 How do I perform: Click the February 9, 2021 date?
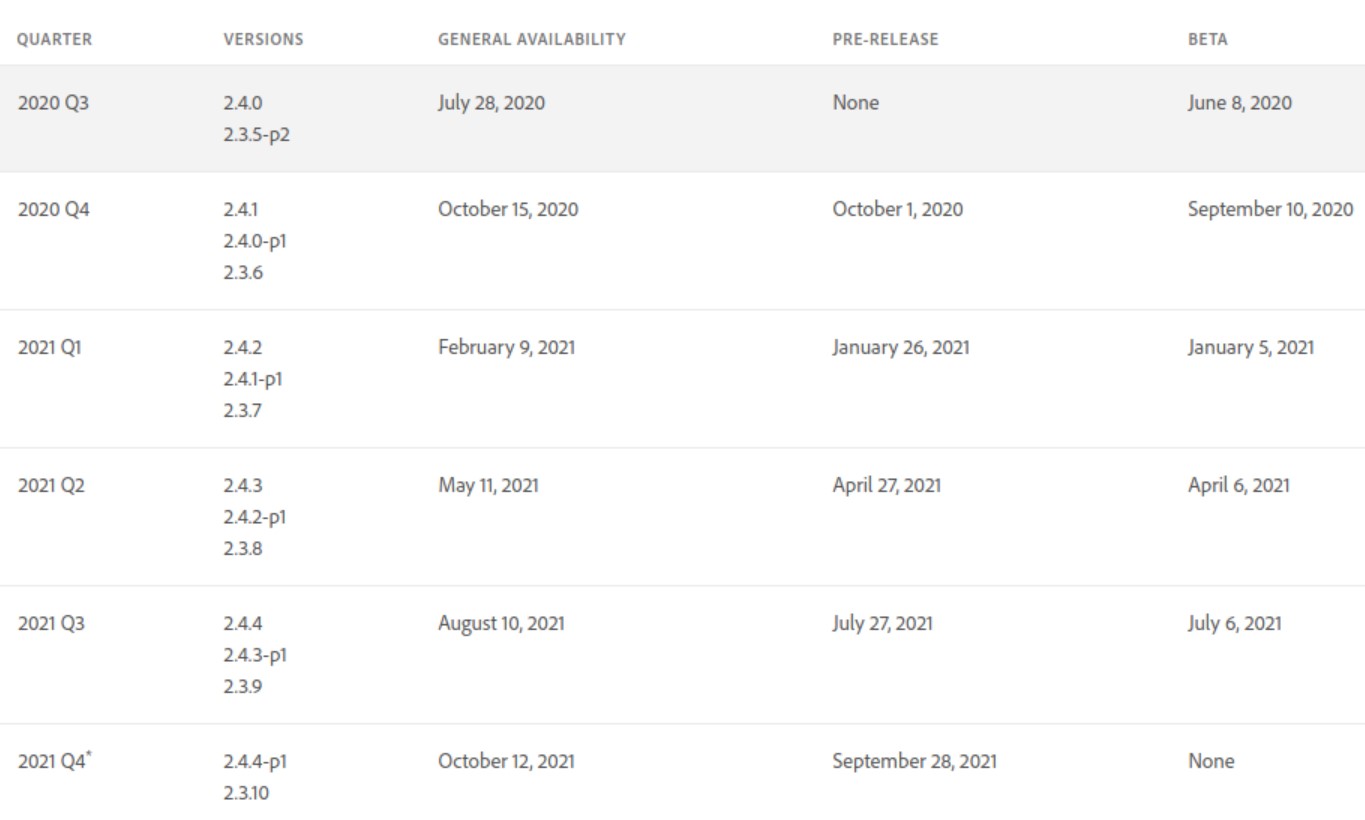coord(507,348)
